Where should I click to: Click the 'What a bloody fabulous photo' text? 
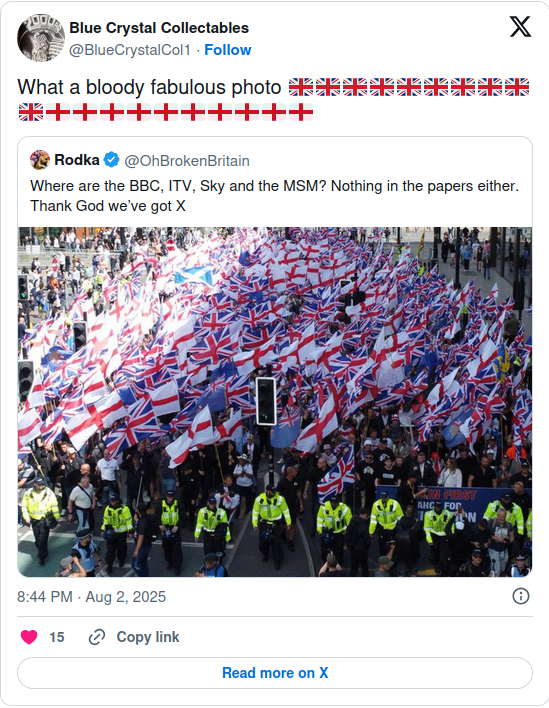click(x=149, y=87)
